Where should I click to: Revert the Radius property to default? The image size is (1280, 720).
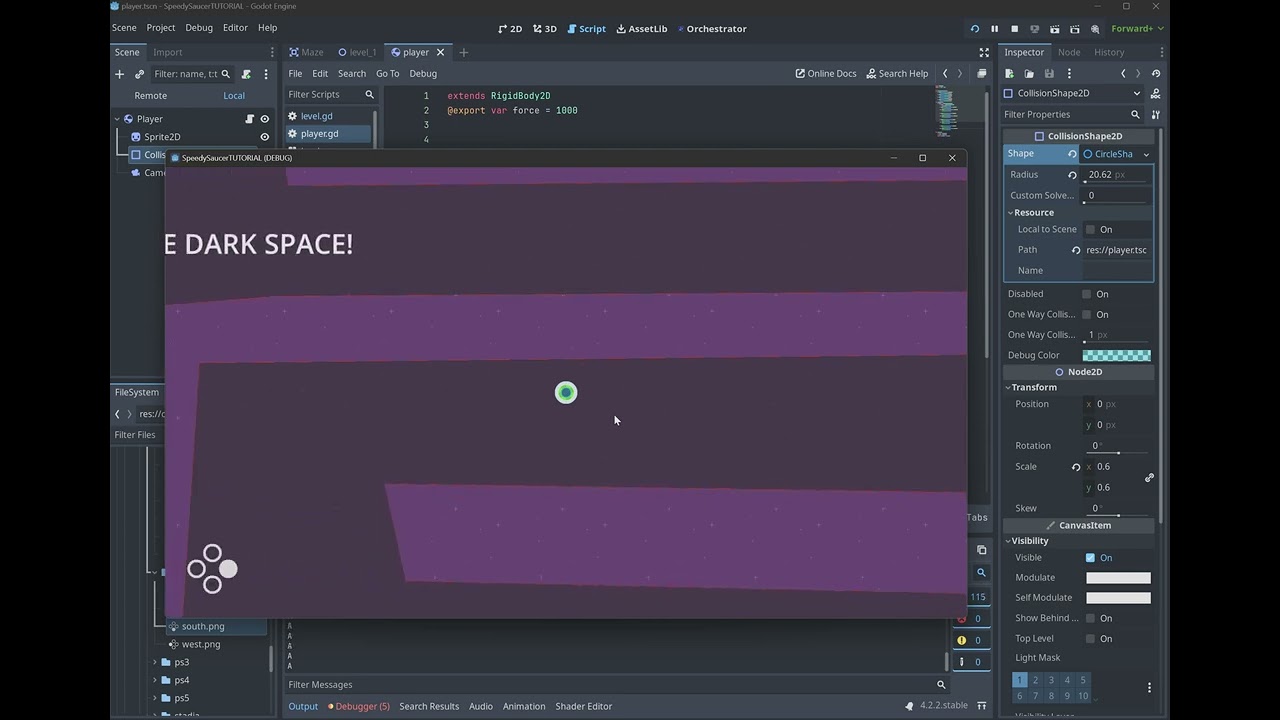coord(1072,175)
